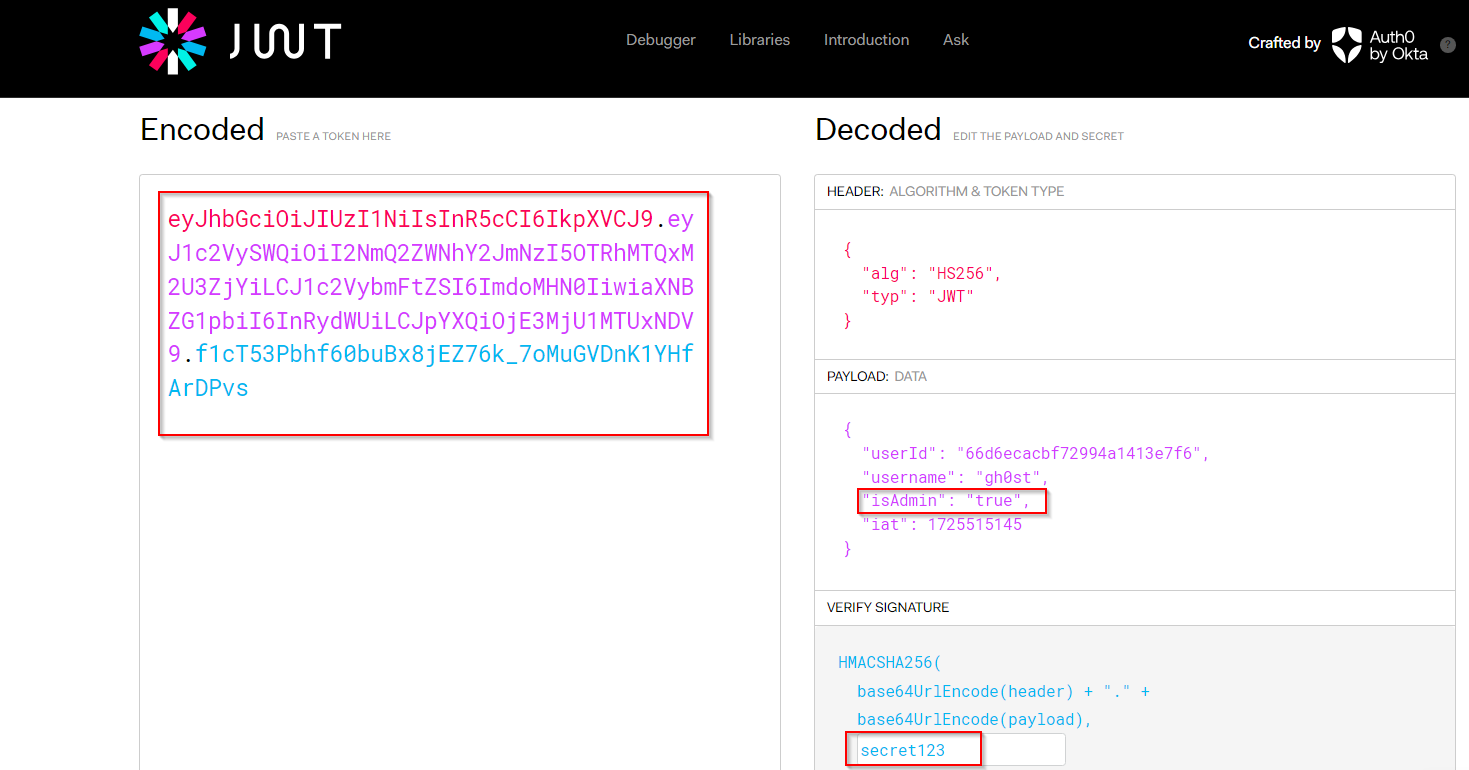Click the red header segment of token
Viewport: 1469px width, 770px height.
click(411, 219)
